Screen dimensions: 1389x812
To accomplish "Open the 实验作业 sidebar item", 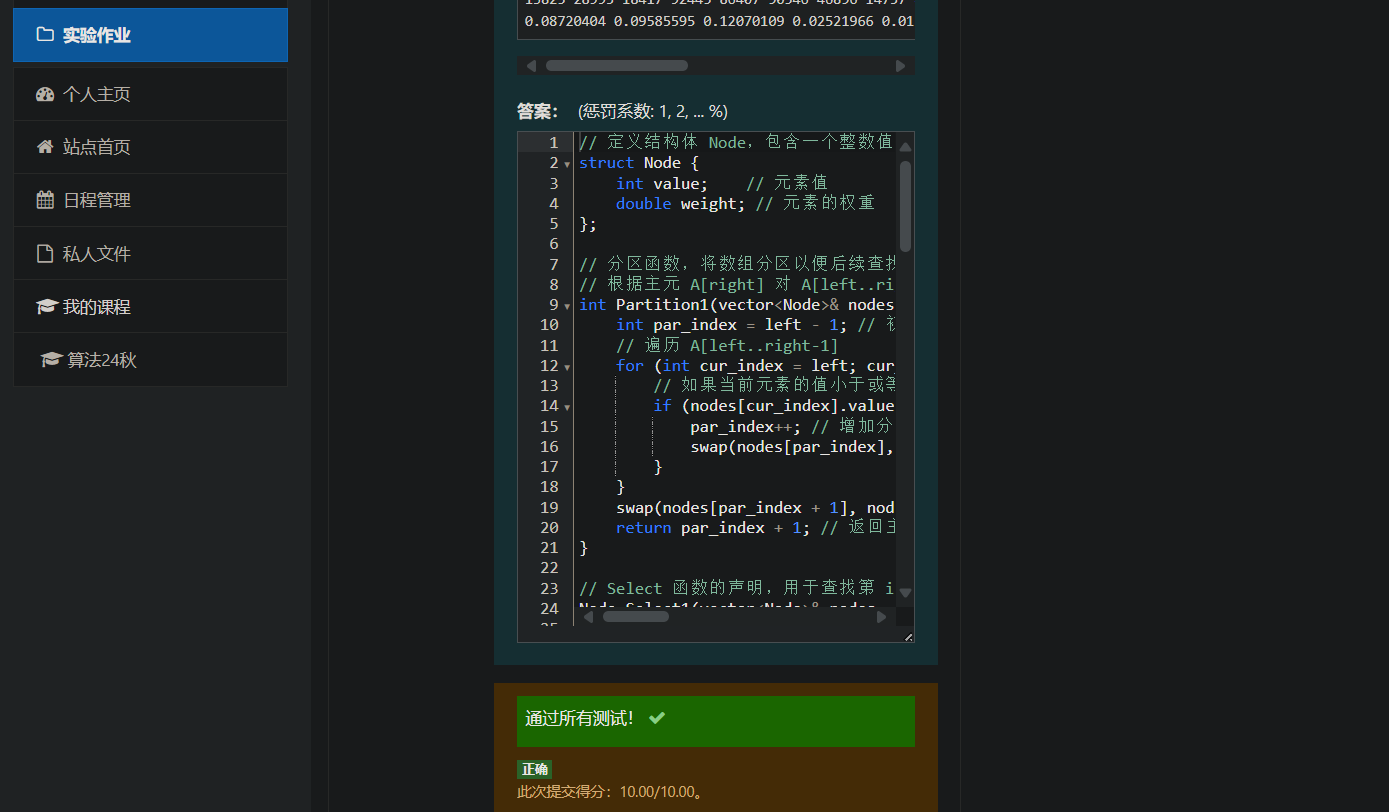I will (150, 35).
